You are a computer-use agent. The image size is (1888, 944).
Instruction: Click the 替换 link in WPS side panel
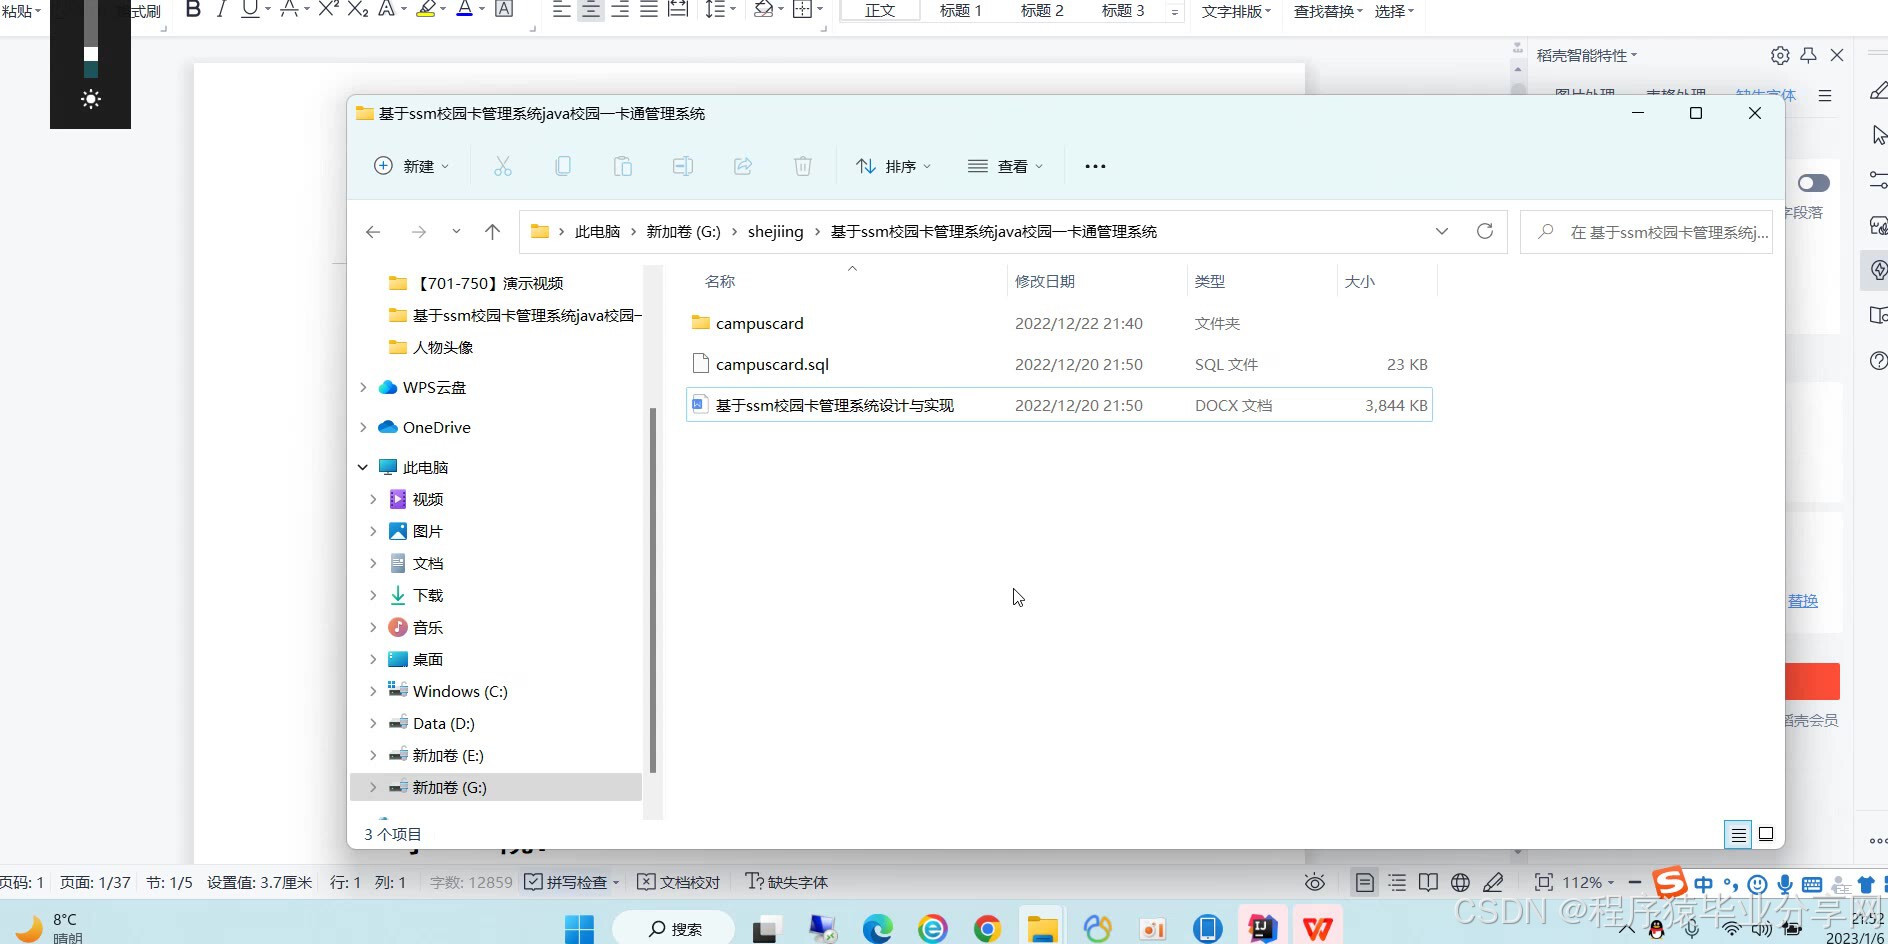[x=1803, y=601]
